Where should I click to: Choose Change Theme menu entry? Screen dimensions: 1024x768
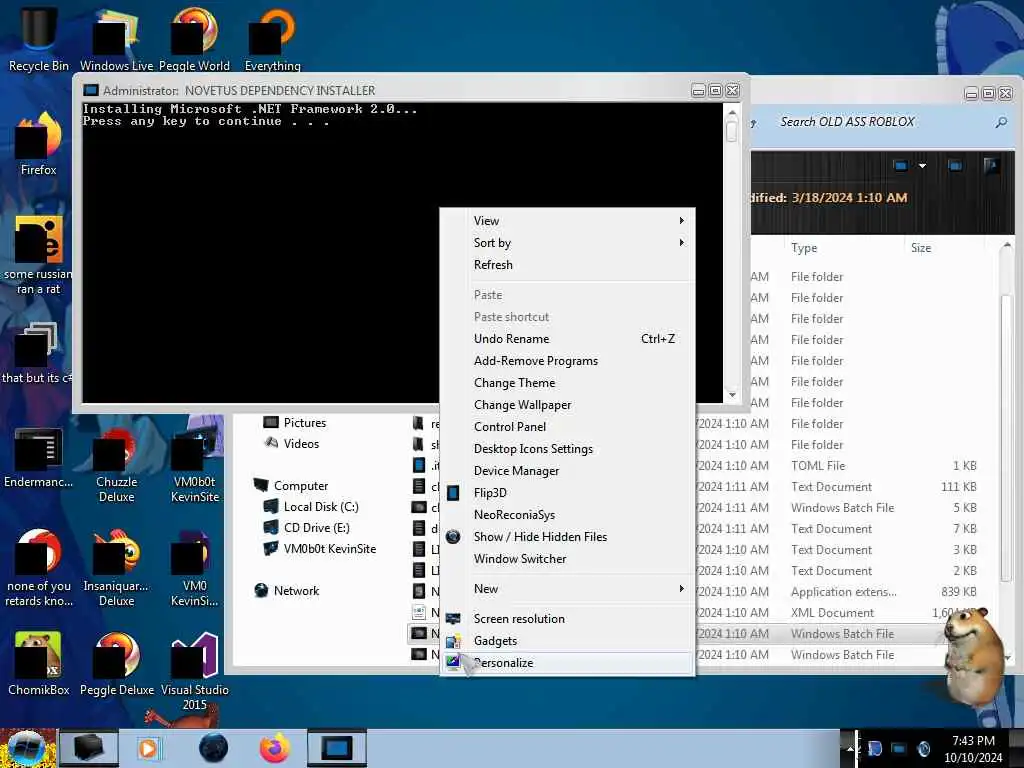567,383
